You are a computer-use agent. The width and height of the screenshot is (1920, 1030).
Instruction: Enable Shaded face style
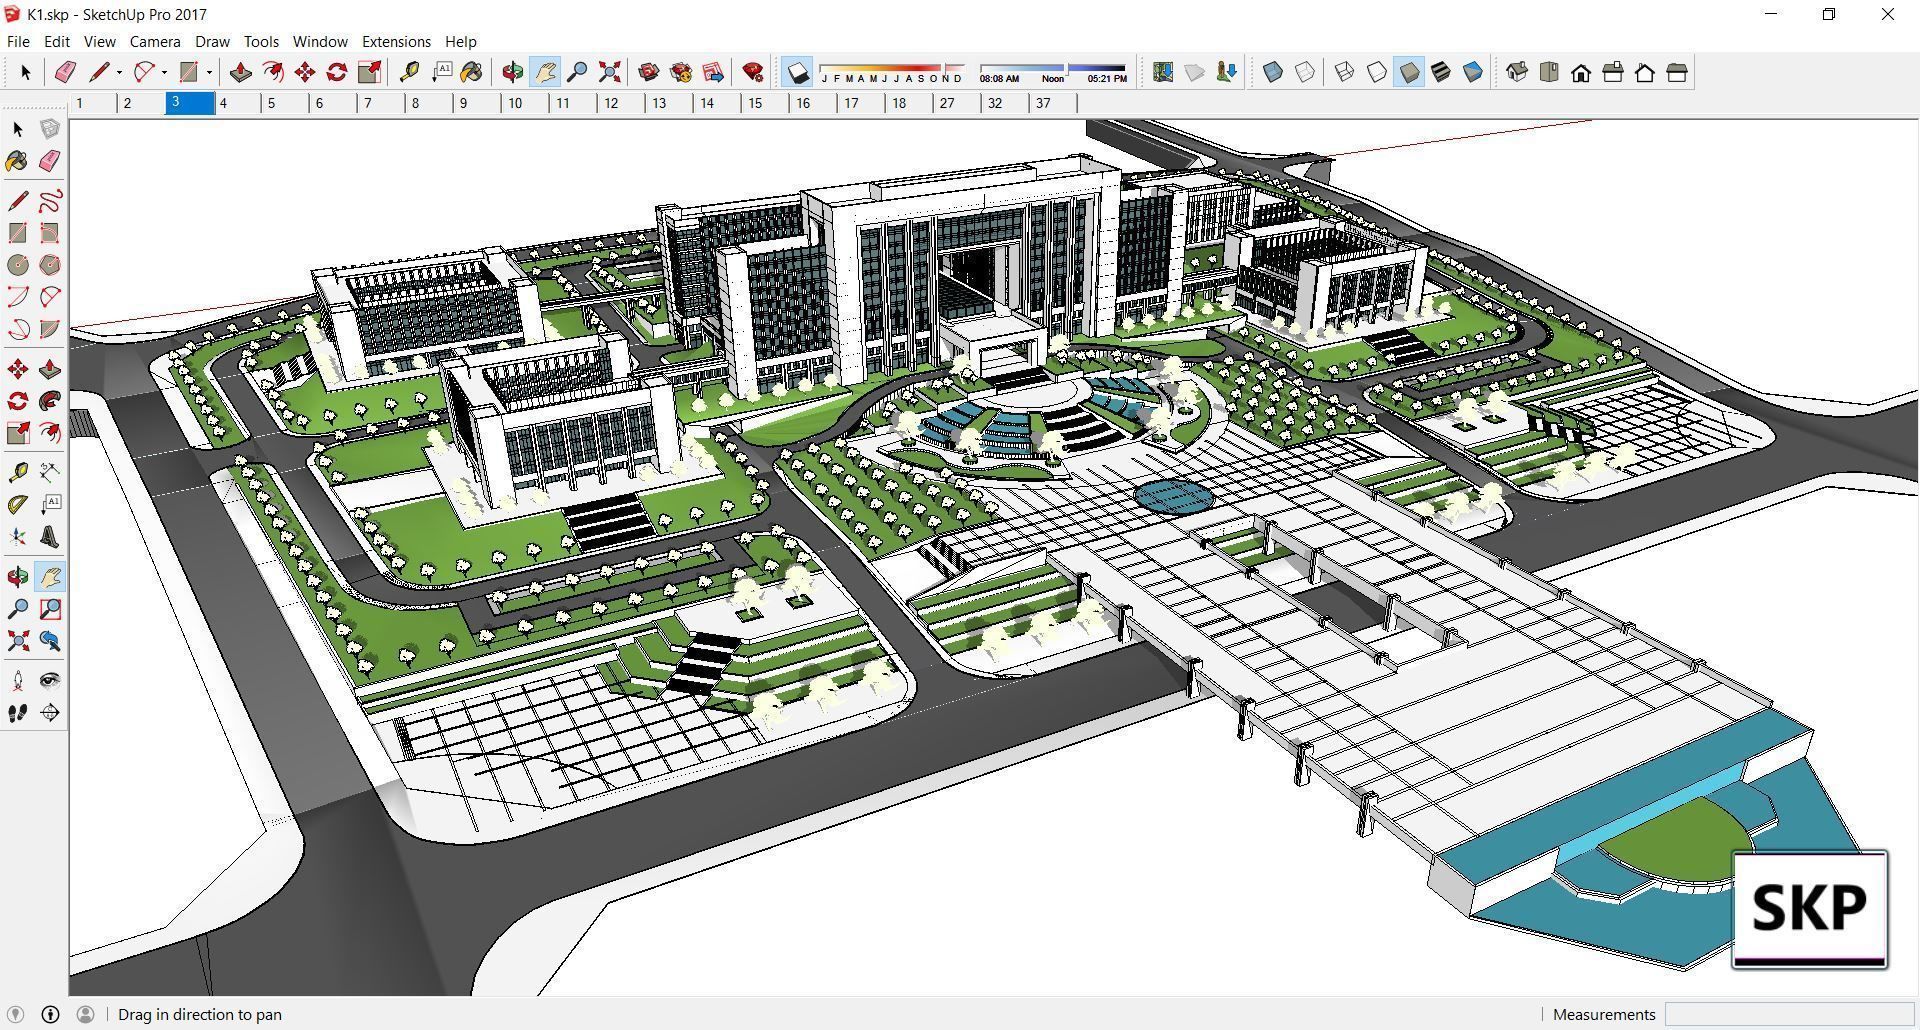[x=1409, y=72]
